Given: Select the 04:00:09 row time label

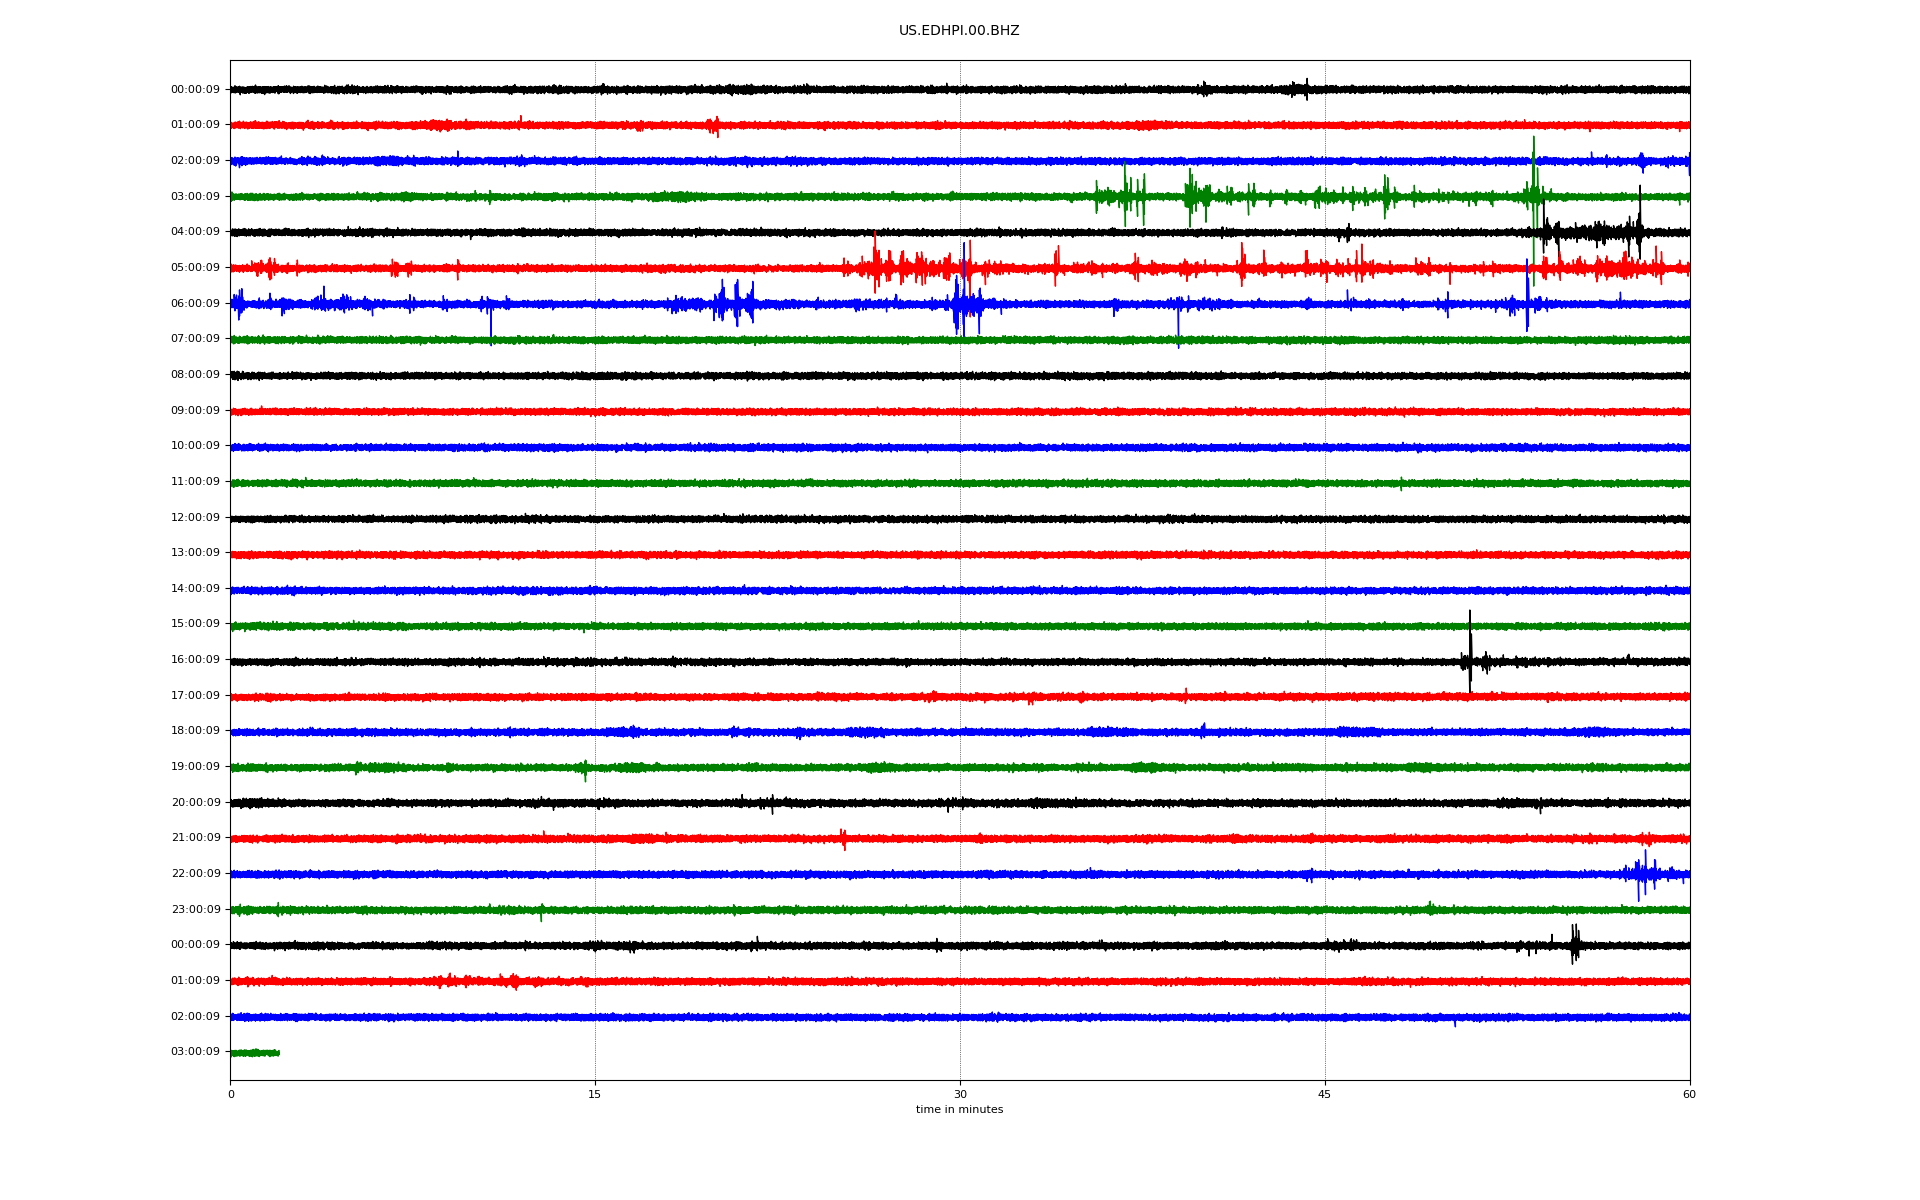Looking at the screenshot, I should point(195,232).
